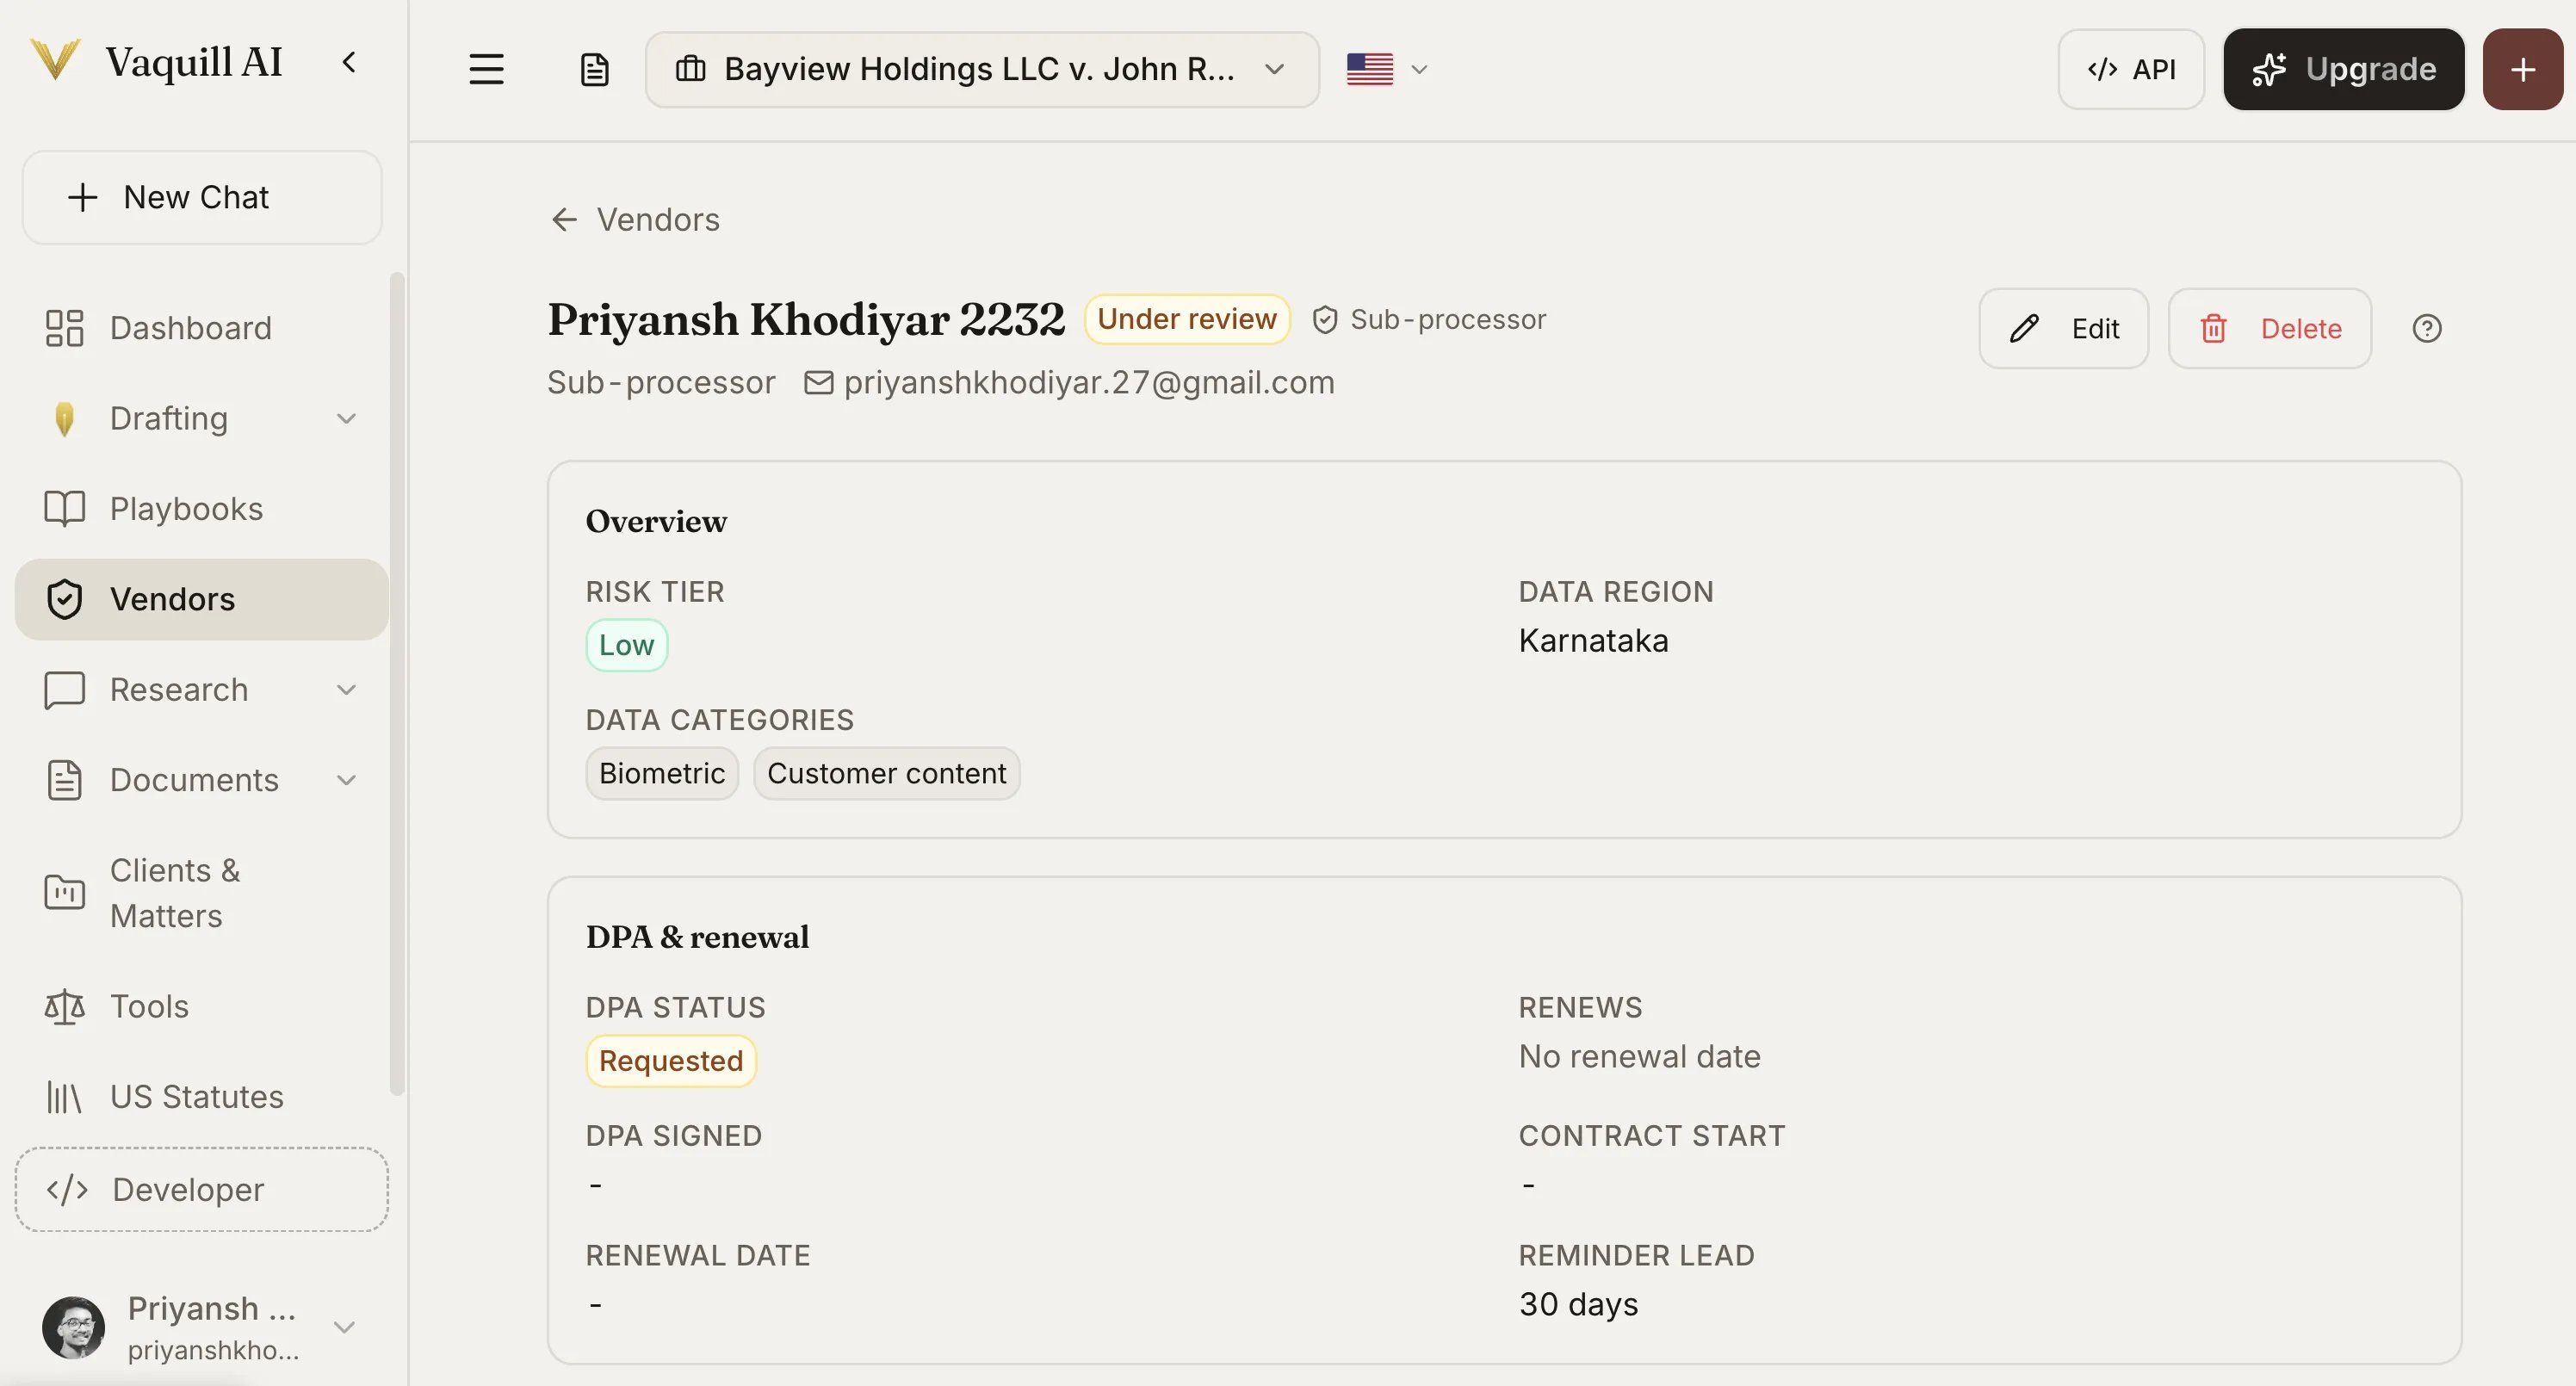Open Playbooks from the sidebar
Image resolution: width=2576 pixels, height=1386 pixels.
pos(201,509)
